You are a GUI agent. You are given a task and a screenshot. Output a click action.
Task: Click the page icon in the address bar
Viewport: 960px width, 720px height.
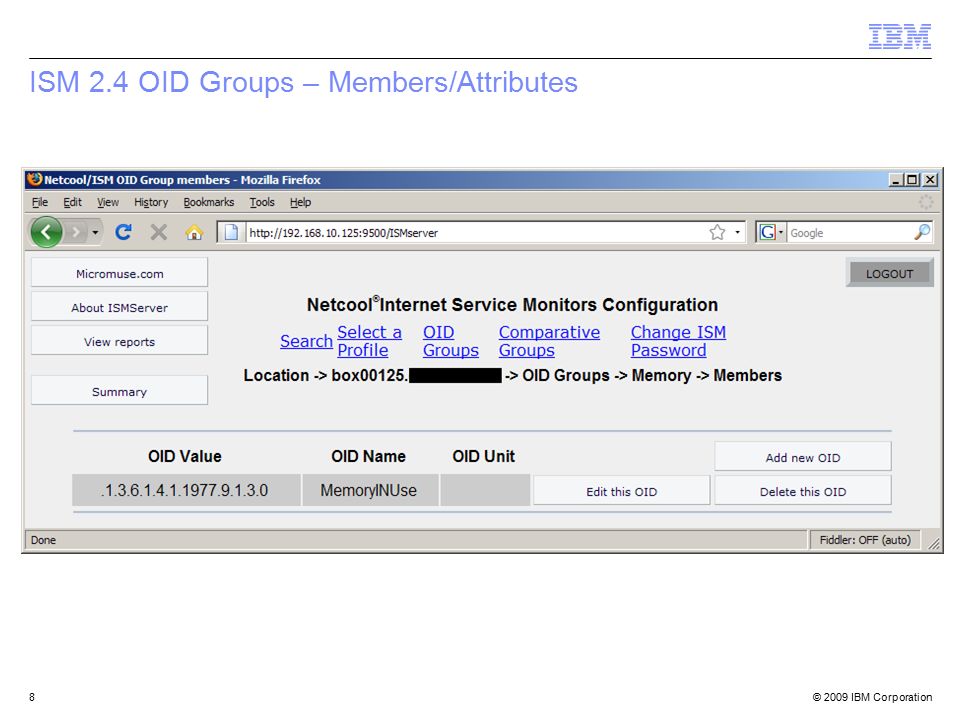tap(231, 232)
